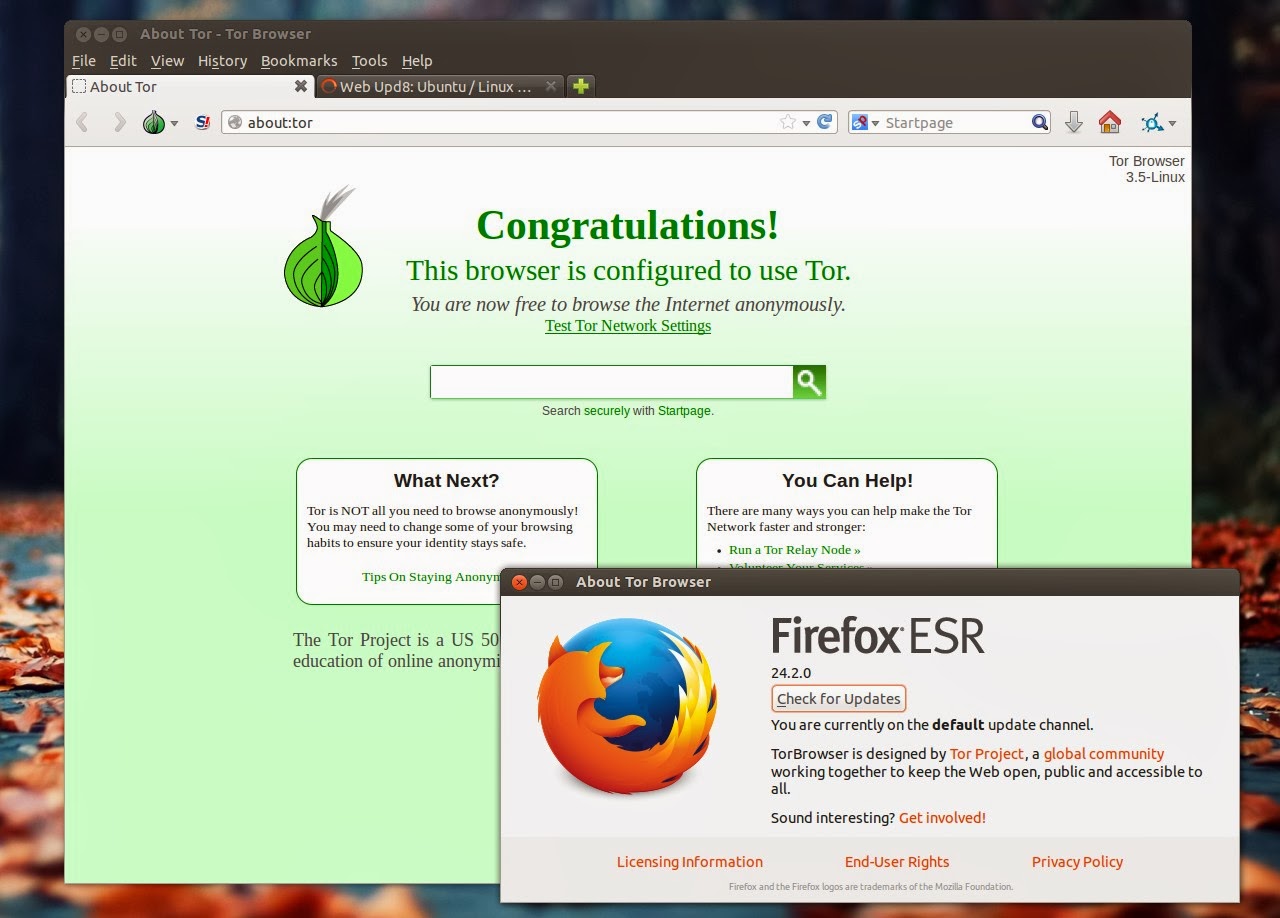
Task: Open the Edit menu
Action: [x=123, y=61]
